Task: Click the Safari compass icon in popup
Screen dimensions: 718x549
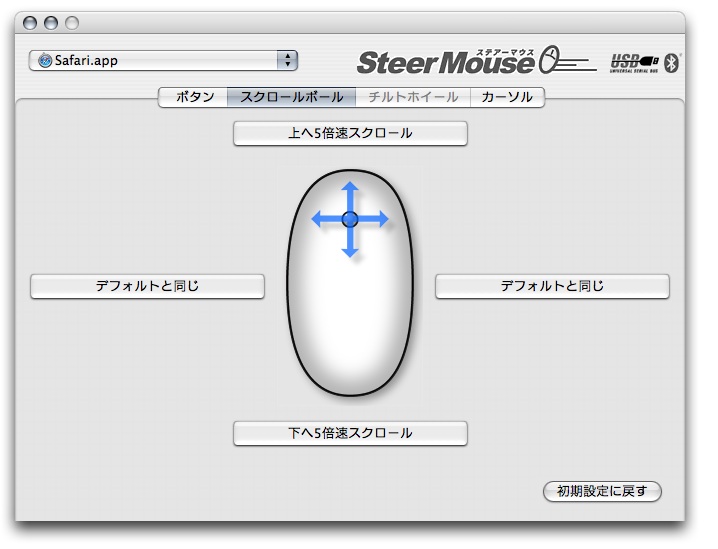Action: [x=45, y=61]
